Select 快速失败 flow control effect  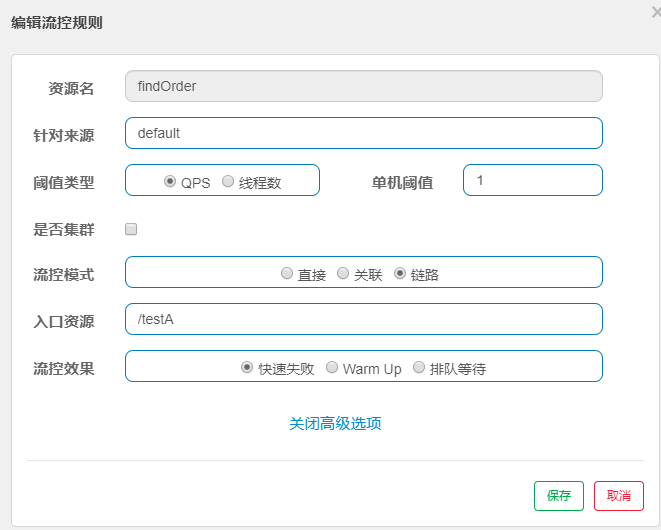click(x=247, y=367)
